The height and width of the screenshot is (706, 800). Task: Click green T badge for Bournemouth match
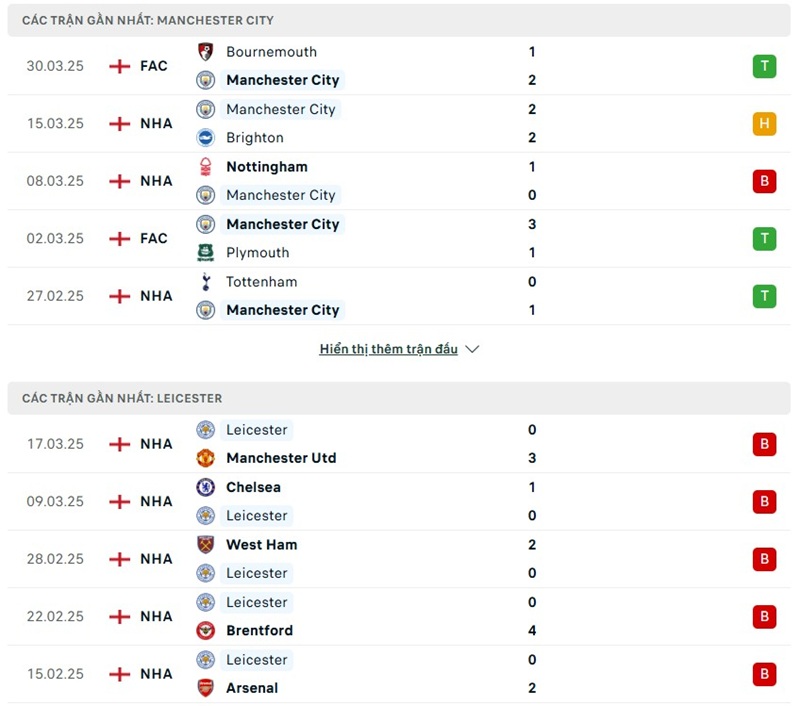[x=764, y=66]
